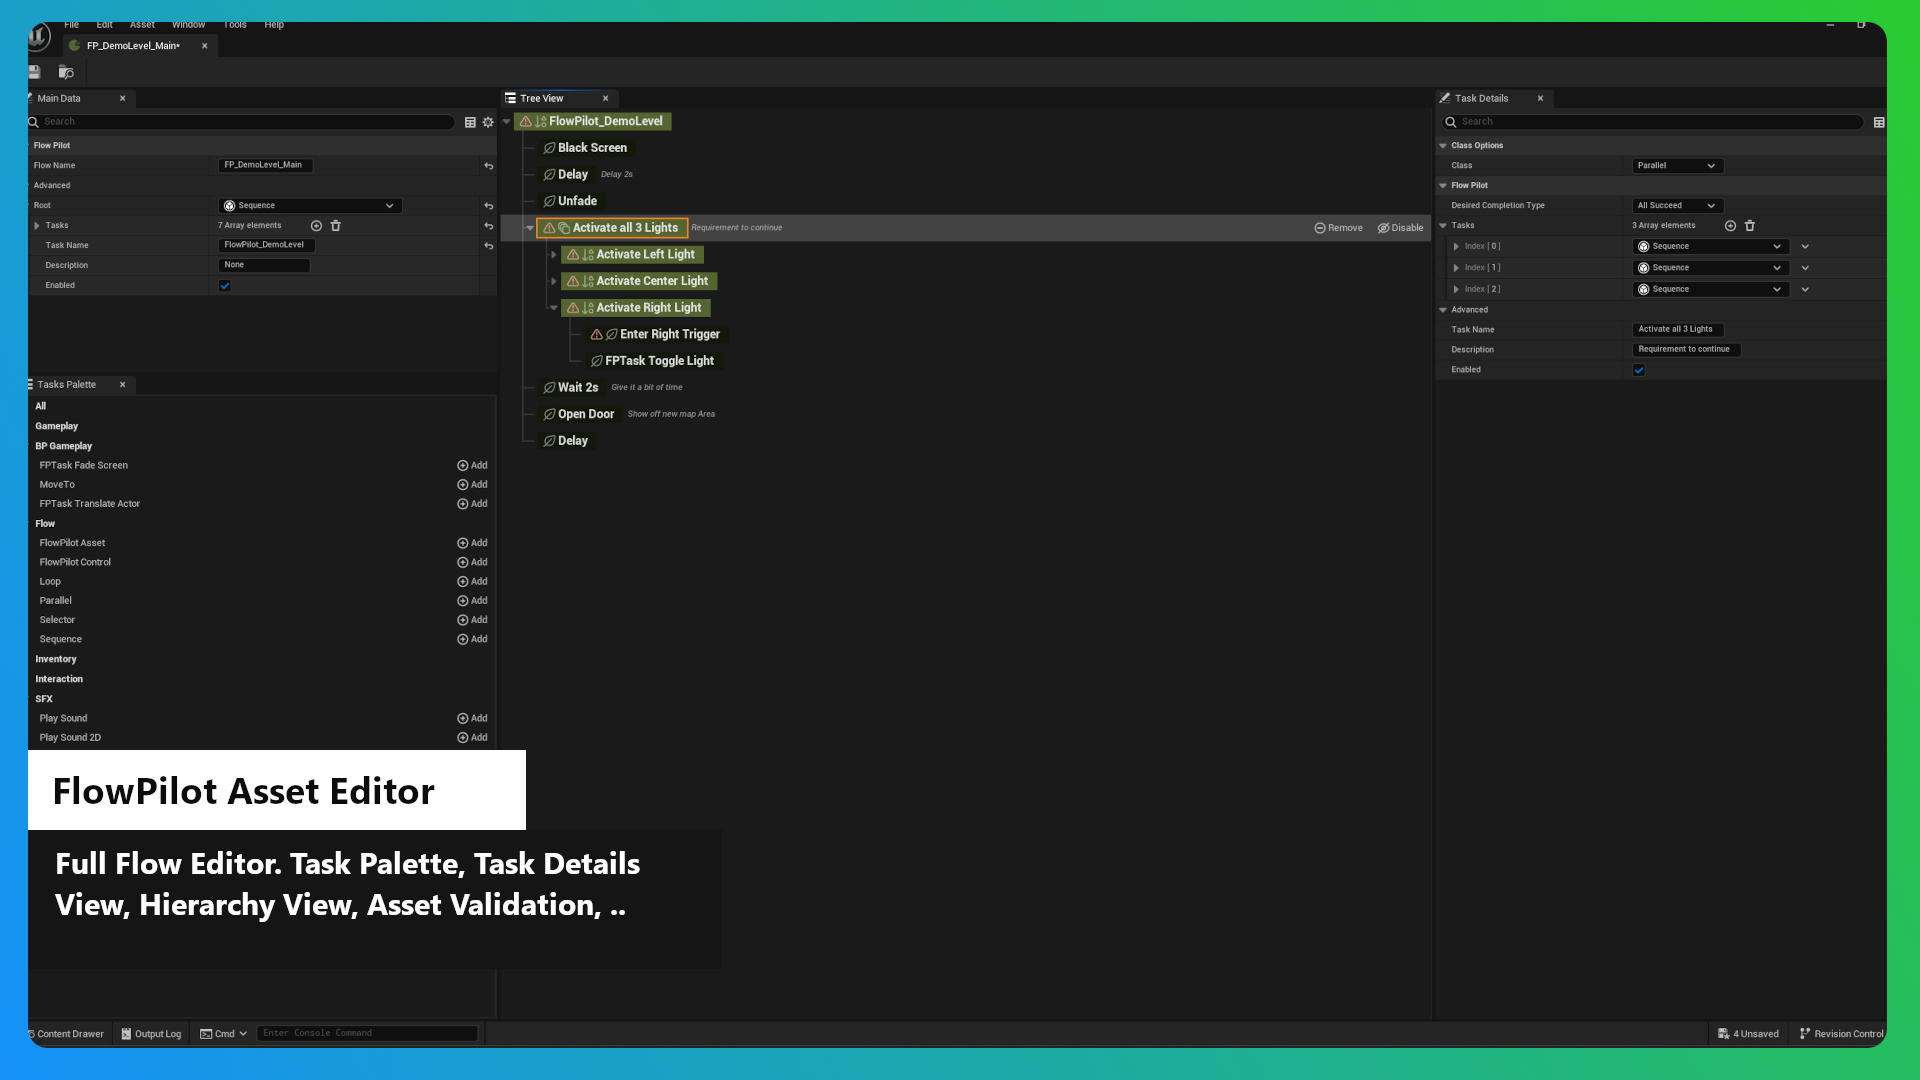1920x1080 pixels.
Task: Switch to the Tasks Palette tab
Action: (x=67, y=385)
